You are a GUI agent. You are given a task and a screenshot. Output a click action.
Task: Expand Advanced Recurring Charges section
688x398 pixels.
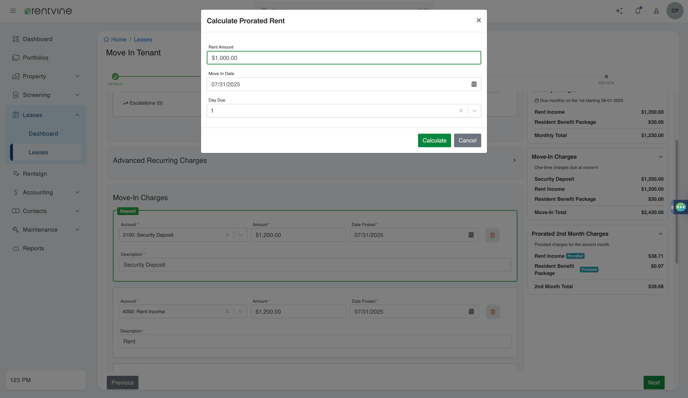(514, 161)
